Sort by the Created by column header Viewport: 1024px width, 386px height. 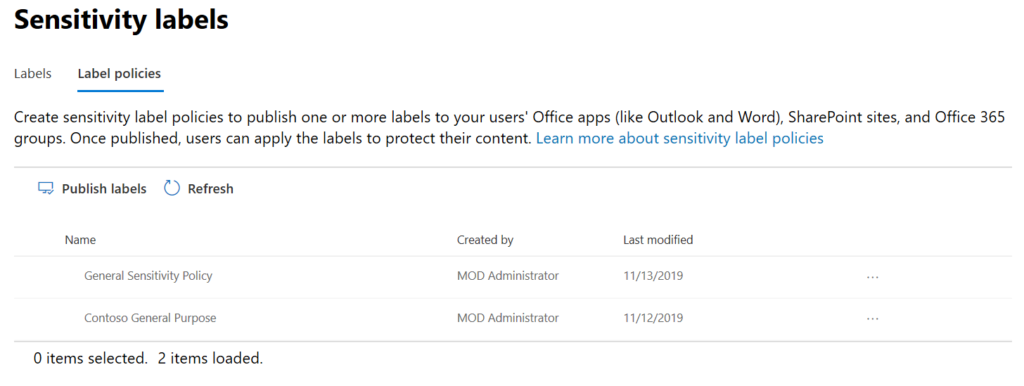point(485,240)
